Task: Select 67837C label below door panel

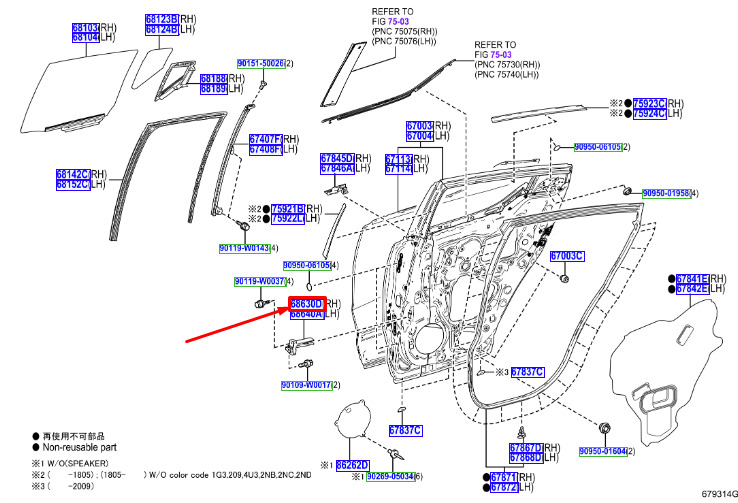Action: [406, 431]
